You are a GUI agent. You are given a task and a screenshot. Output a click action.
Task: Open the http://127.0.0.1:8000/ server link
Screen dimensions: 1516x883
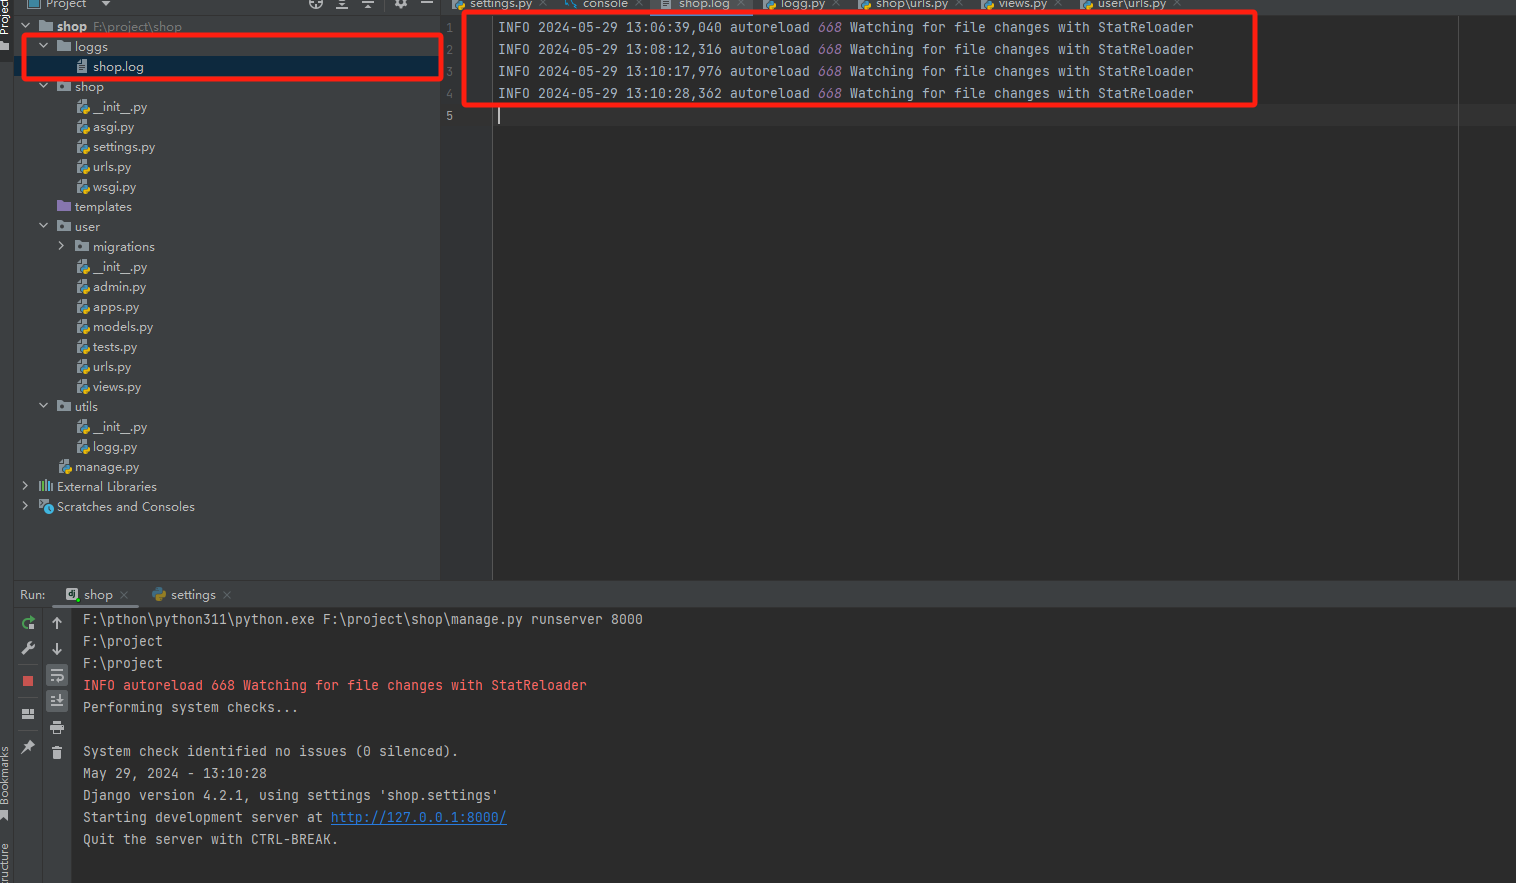[418, 817]
